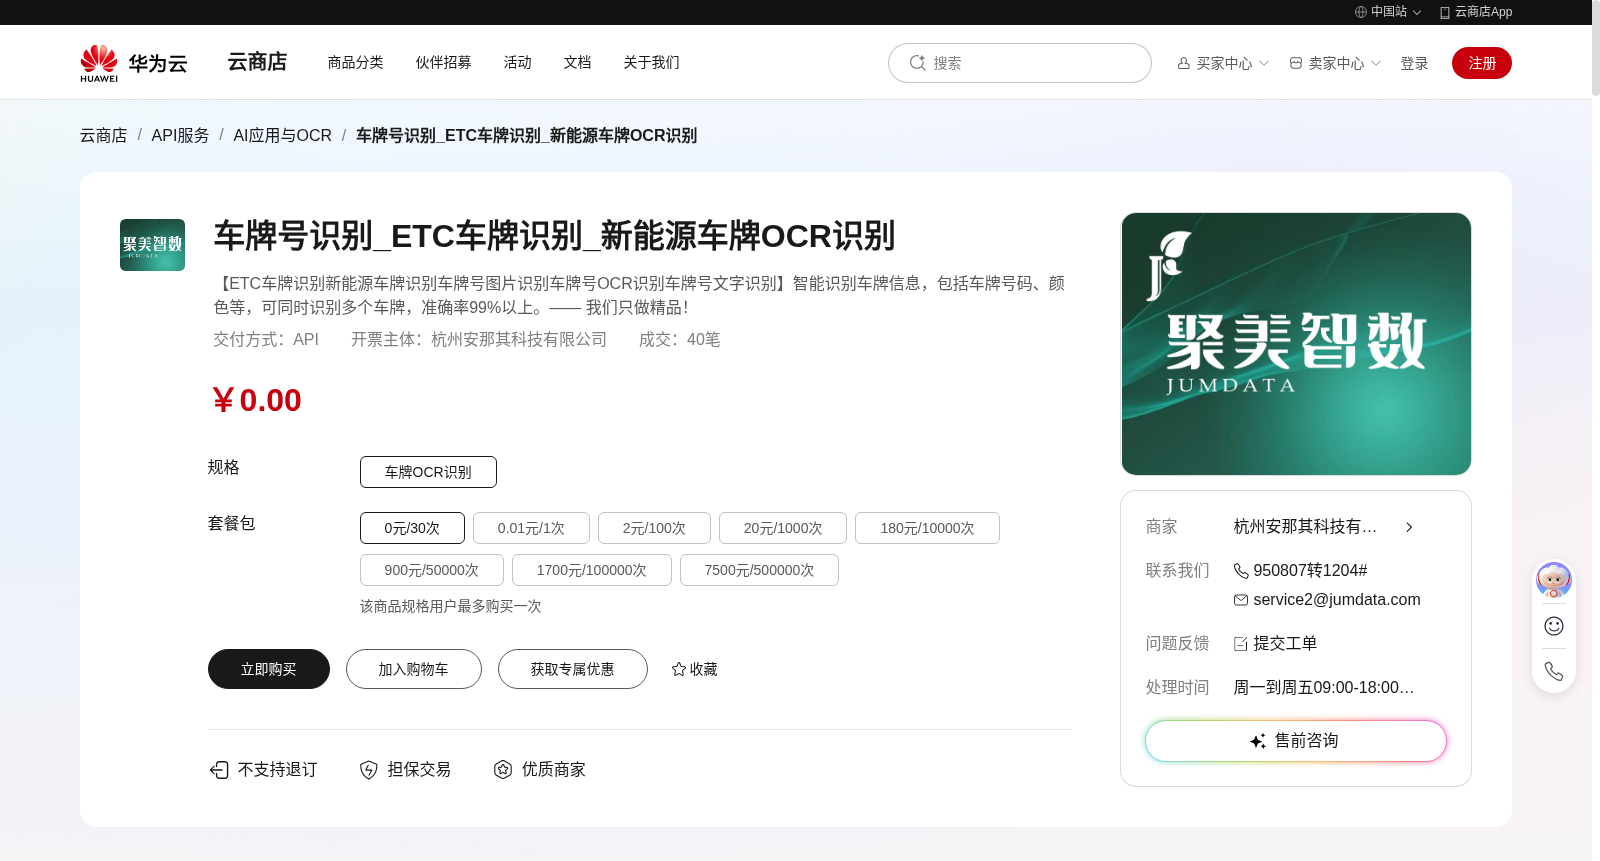This screenshot has height=861, width=1600.
Task: Click the price ¥0.00
Action: [257, 400]
